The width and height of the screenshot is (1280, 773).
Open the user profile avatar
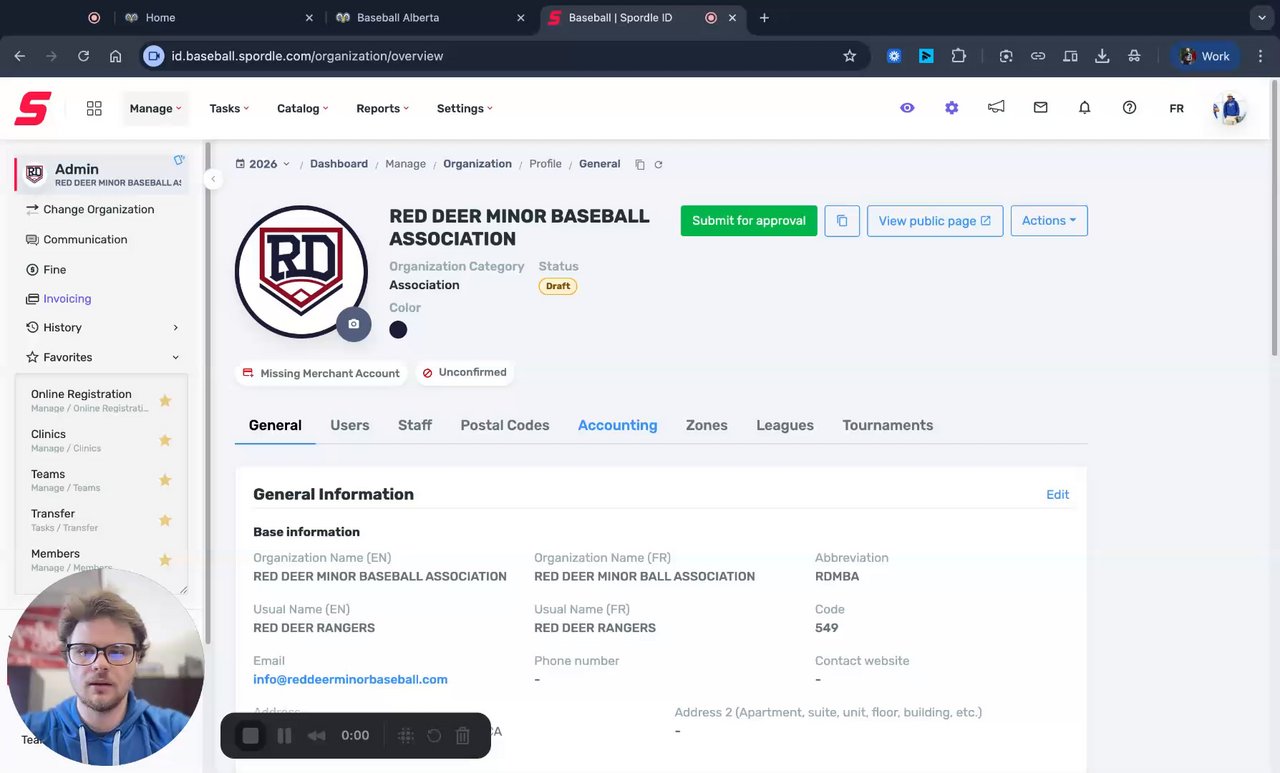(x=1230, y=108)
